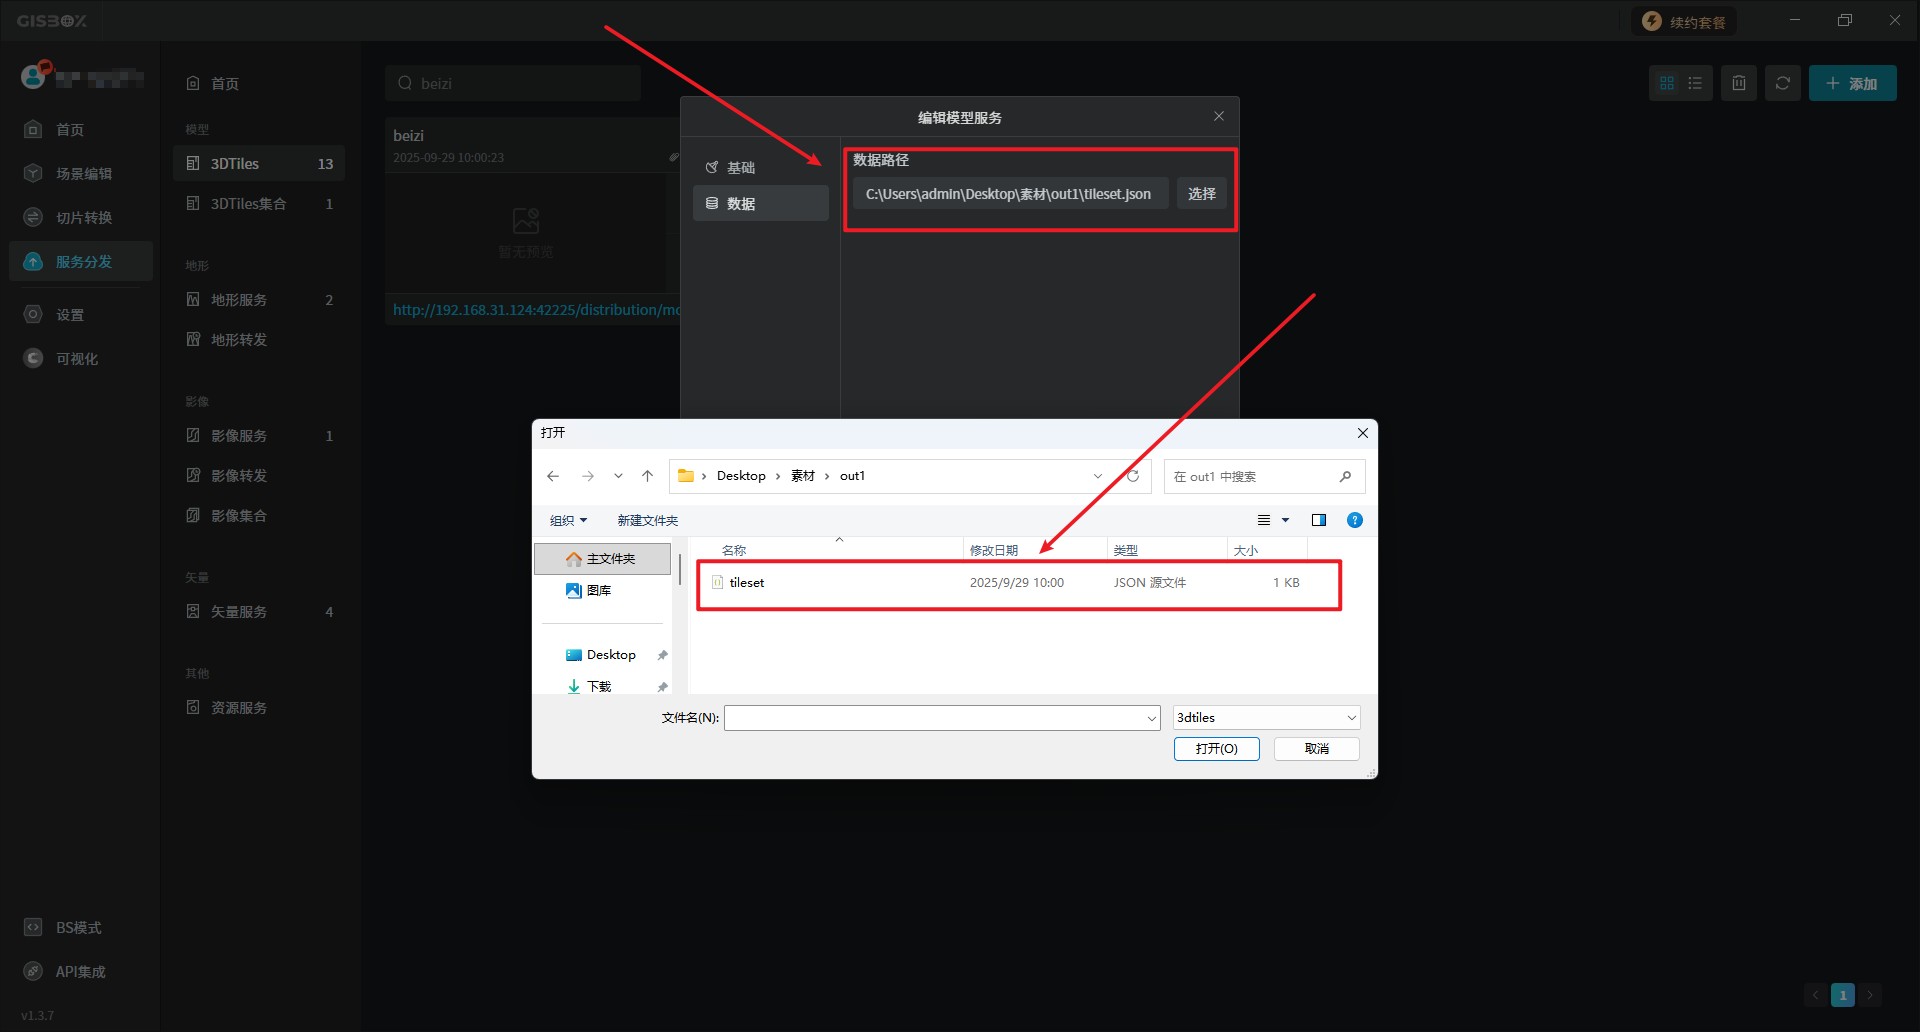Click the refresh icon next to Add button

click(1783, 83)
